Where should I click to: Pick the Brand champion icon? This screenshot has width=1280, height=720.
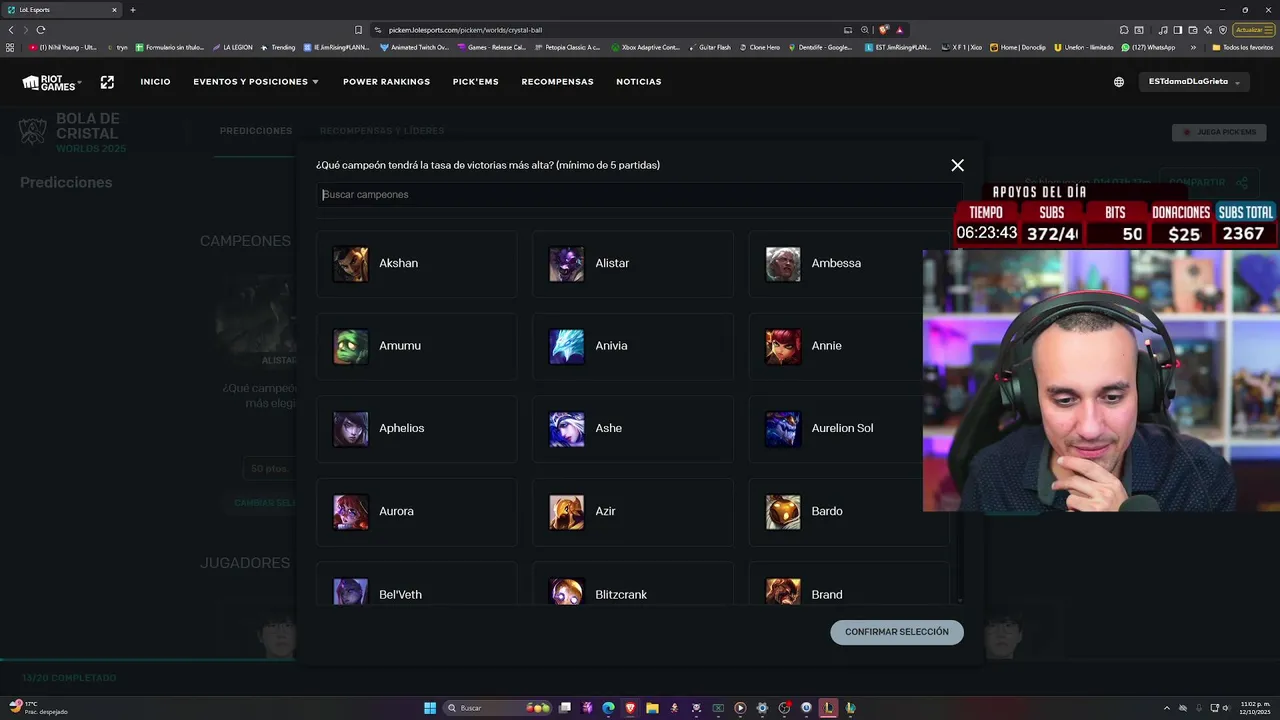[x=783, y=591]
